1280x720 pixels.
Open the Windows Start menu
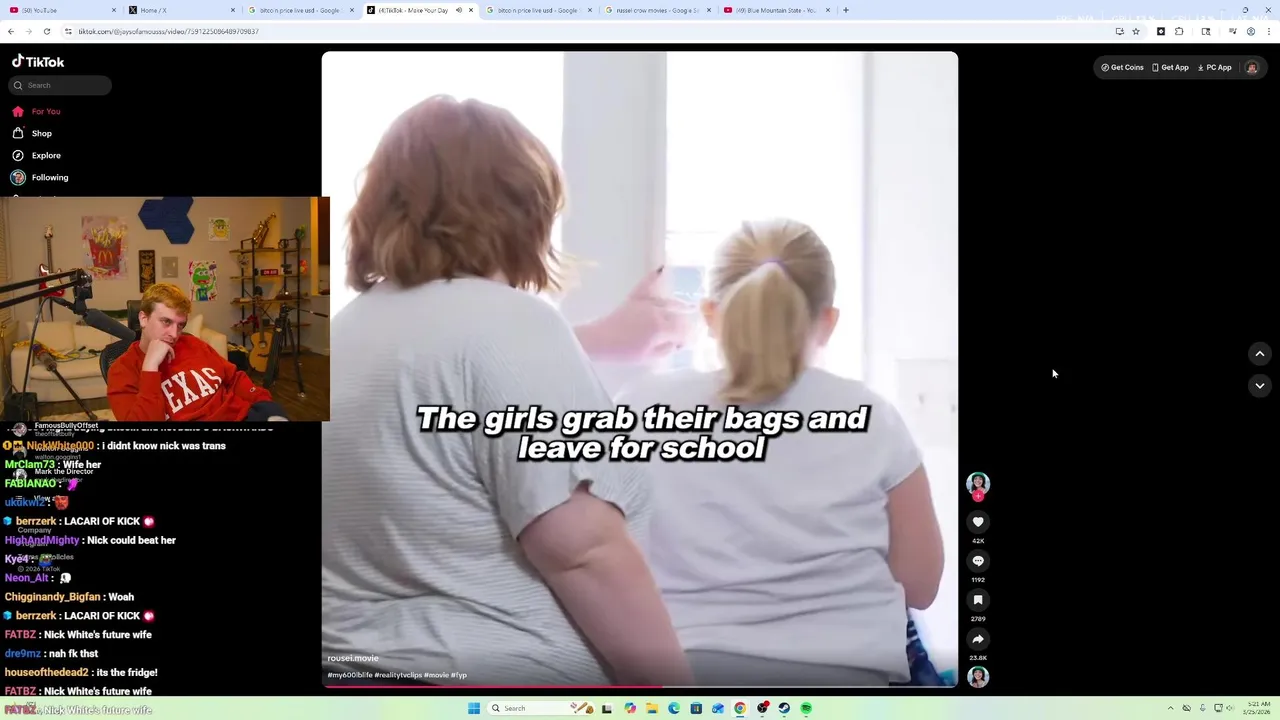tap(474, 708)
